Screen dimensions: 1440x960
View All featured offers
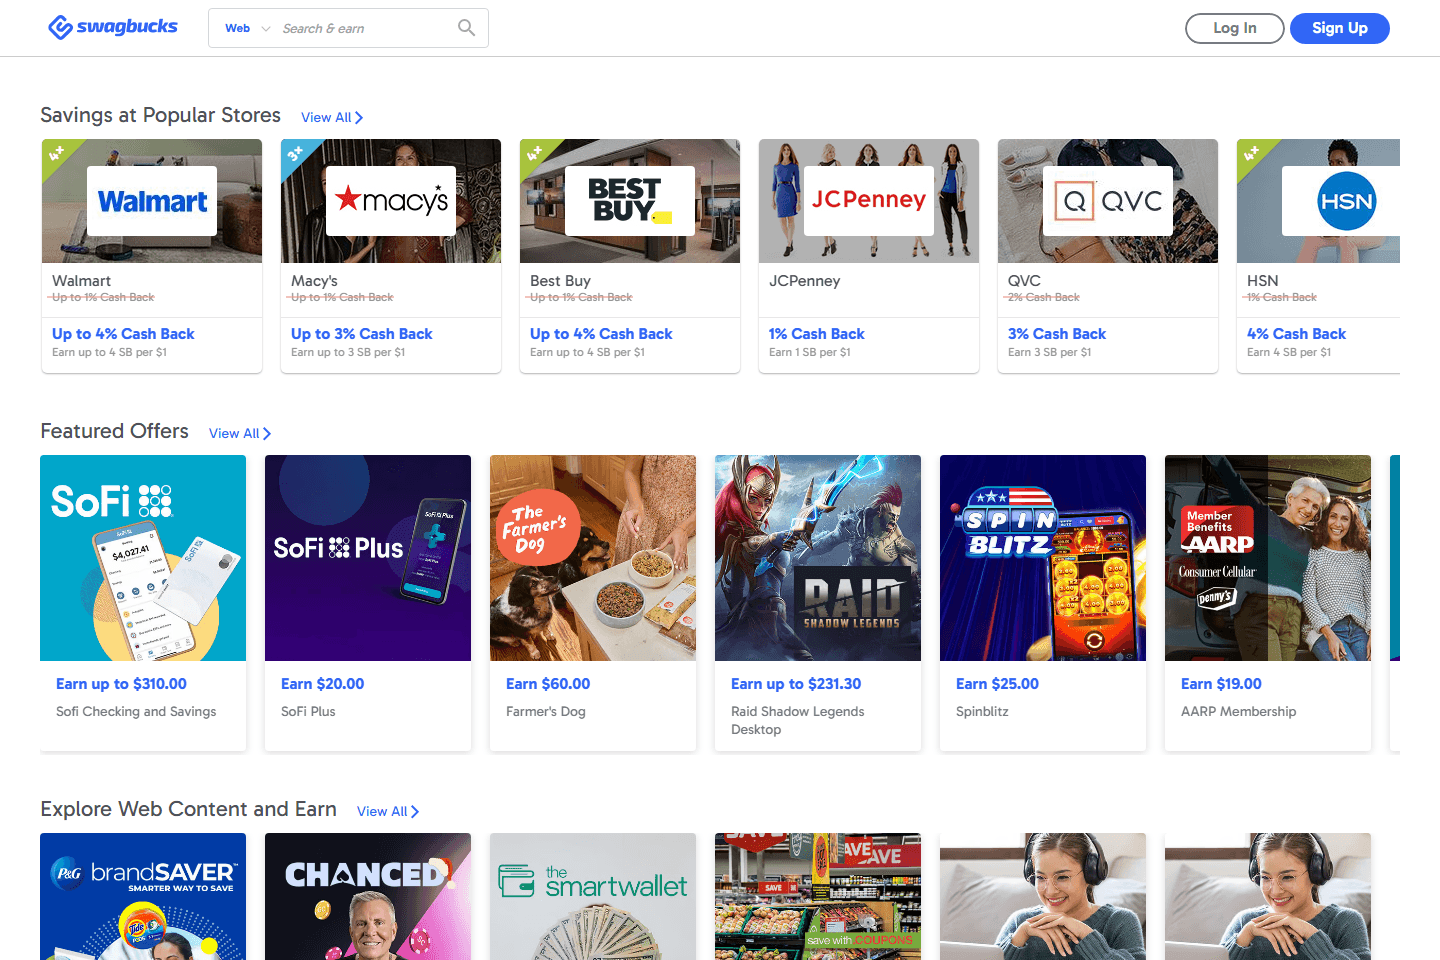click(240, 433)
